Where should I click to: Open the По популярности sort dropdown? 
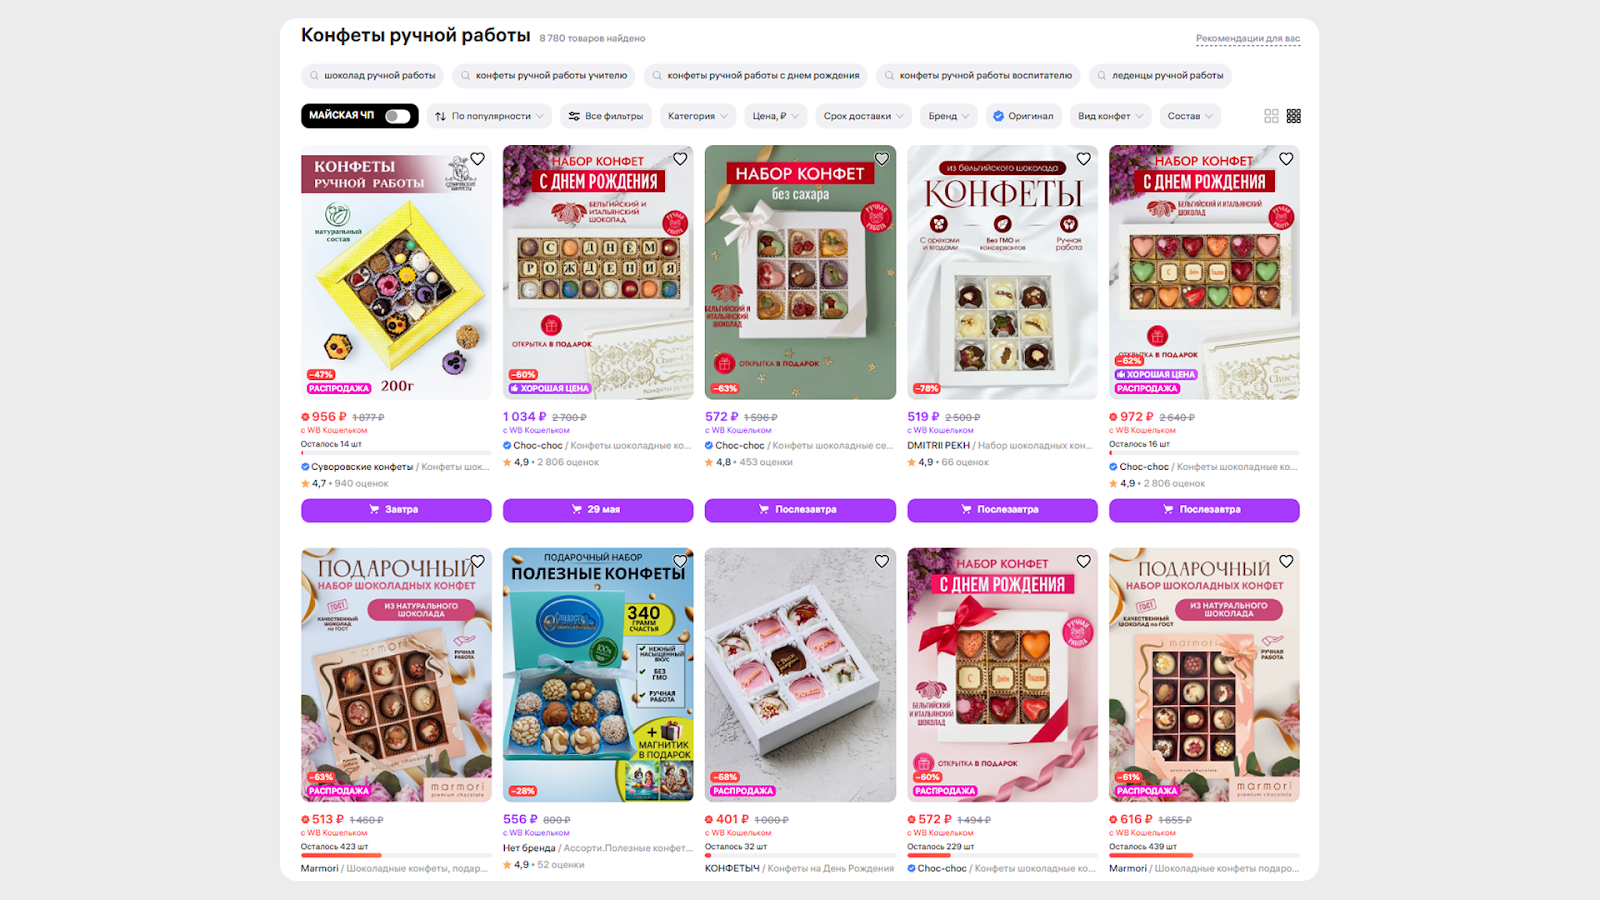click(490, 116)
